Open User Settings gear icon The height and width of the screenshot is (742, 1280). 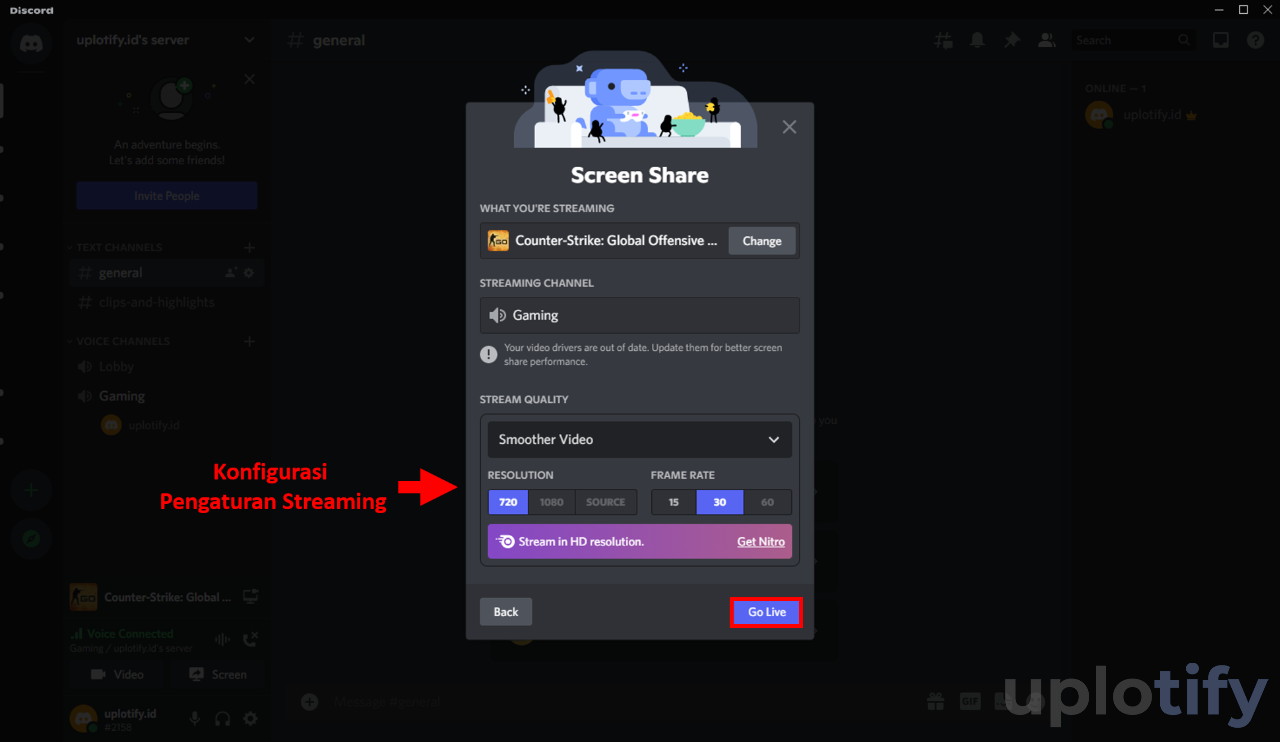coord(251,718)
